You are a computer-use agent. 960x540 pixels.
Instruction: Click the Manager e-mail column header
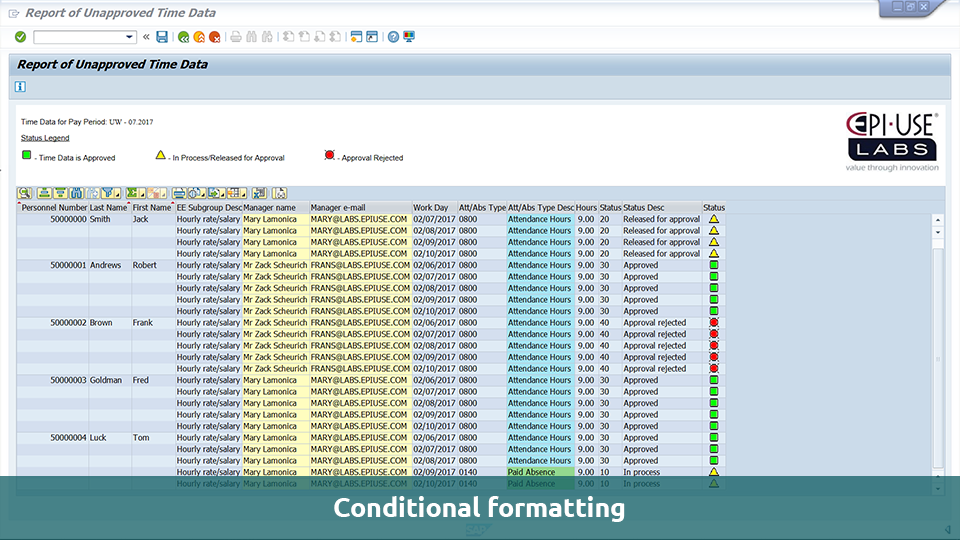[359, 207]
